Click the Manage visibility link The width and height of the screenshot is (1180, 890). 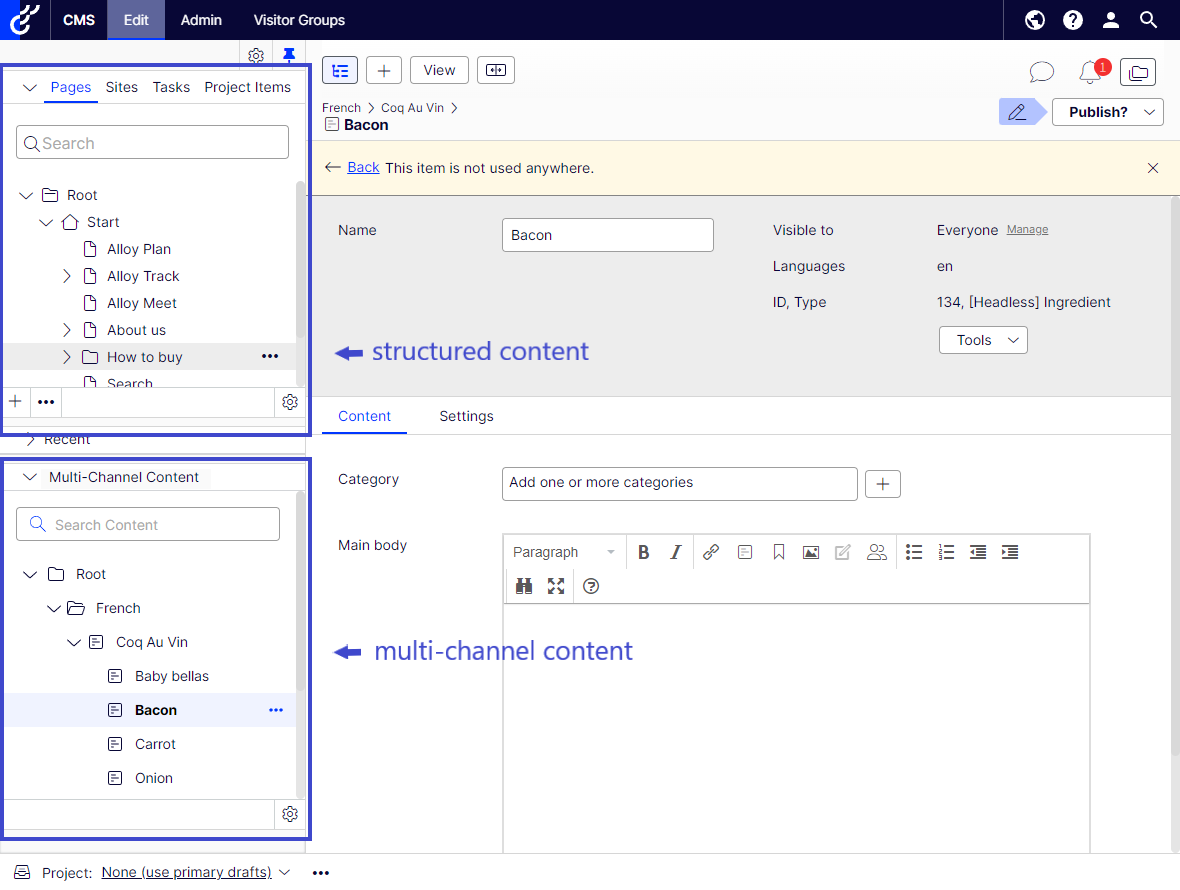1027,230
